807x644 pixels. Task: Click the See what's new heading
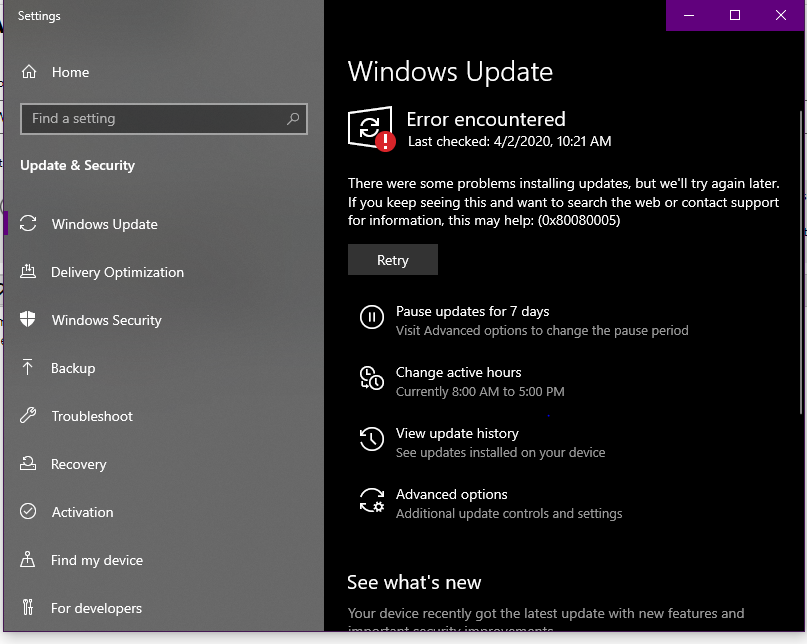point(414,582)
